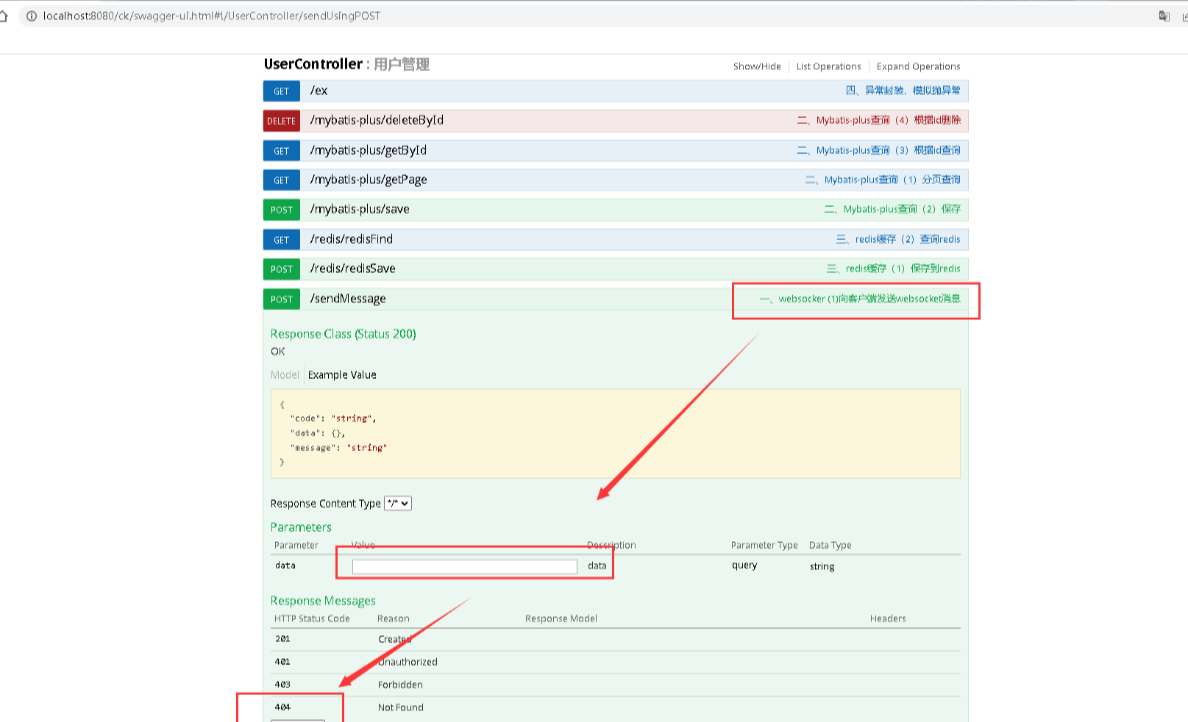
Task: Click the data parameter value input field
Action: [x=464, y=567]
